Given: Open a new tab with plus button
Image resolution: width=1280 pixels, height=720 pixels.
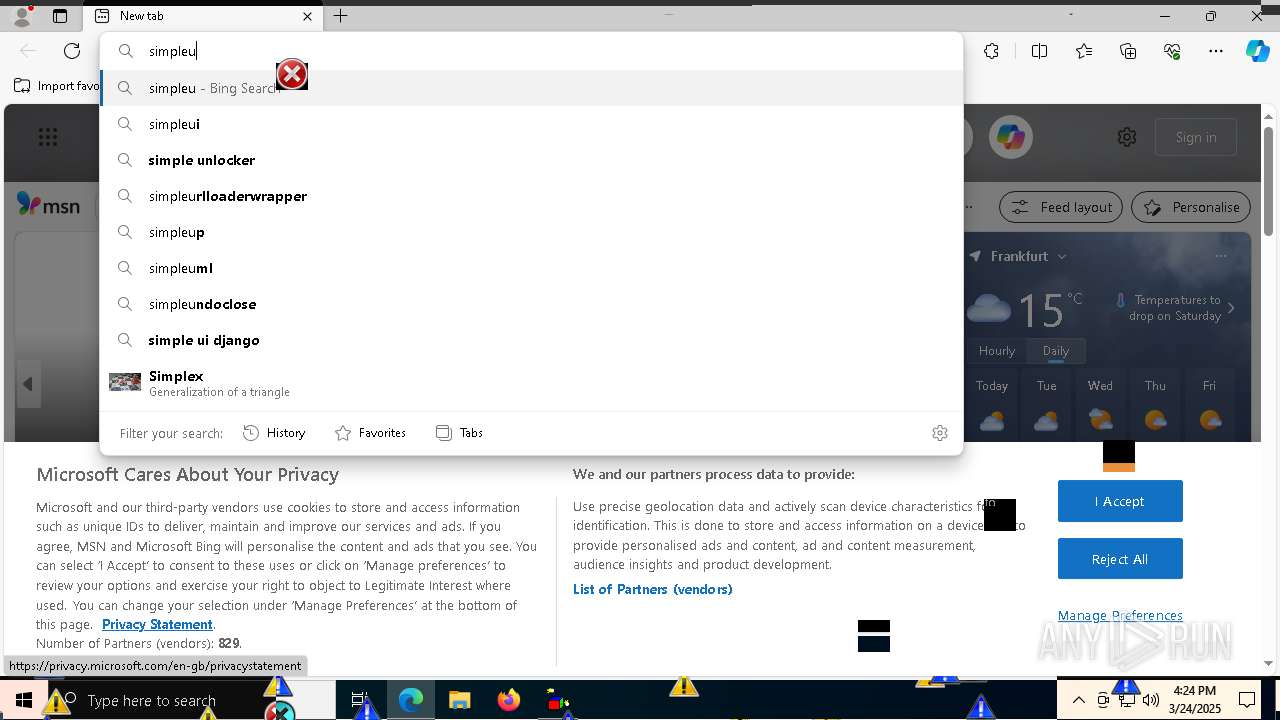Looking at the screenshot, I should pos(341,16).
